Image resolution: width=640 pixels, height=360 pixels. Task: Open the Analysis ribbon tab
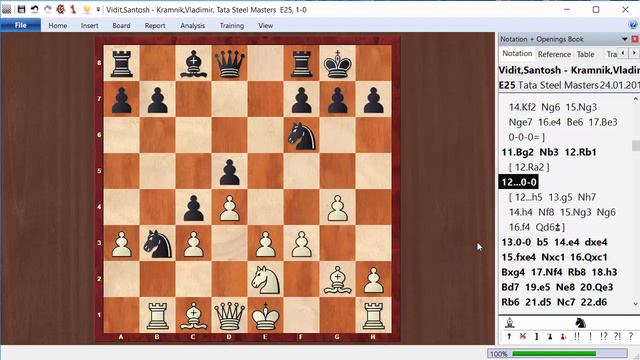point(193,25)
